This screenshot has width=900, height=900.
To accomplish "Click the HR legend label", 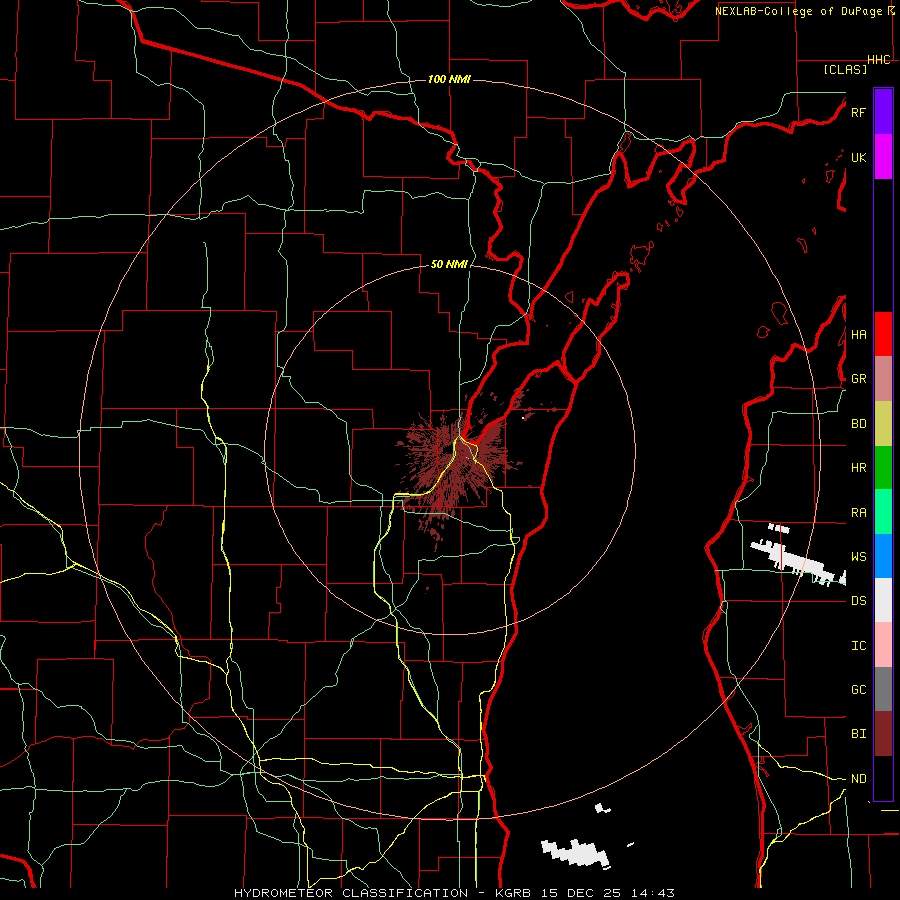I will pyautogui.click(x=858, y=468).
